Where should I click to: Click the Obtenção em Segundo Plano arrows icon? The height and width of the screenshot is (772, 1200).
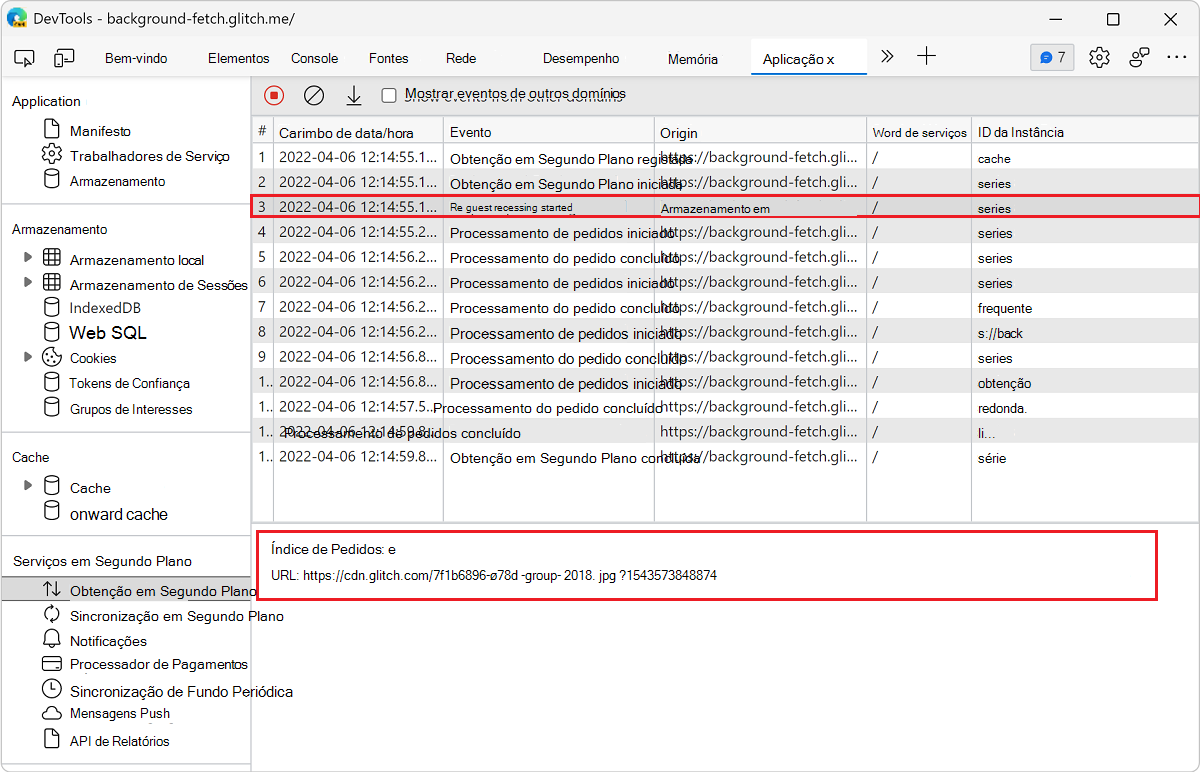tap(52, 590)
